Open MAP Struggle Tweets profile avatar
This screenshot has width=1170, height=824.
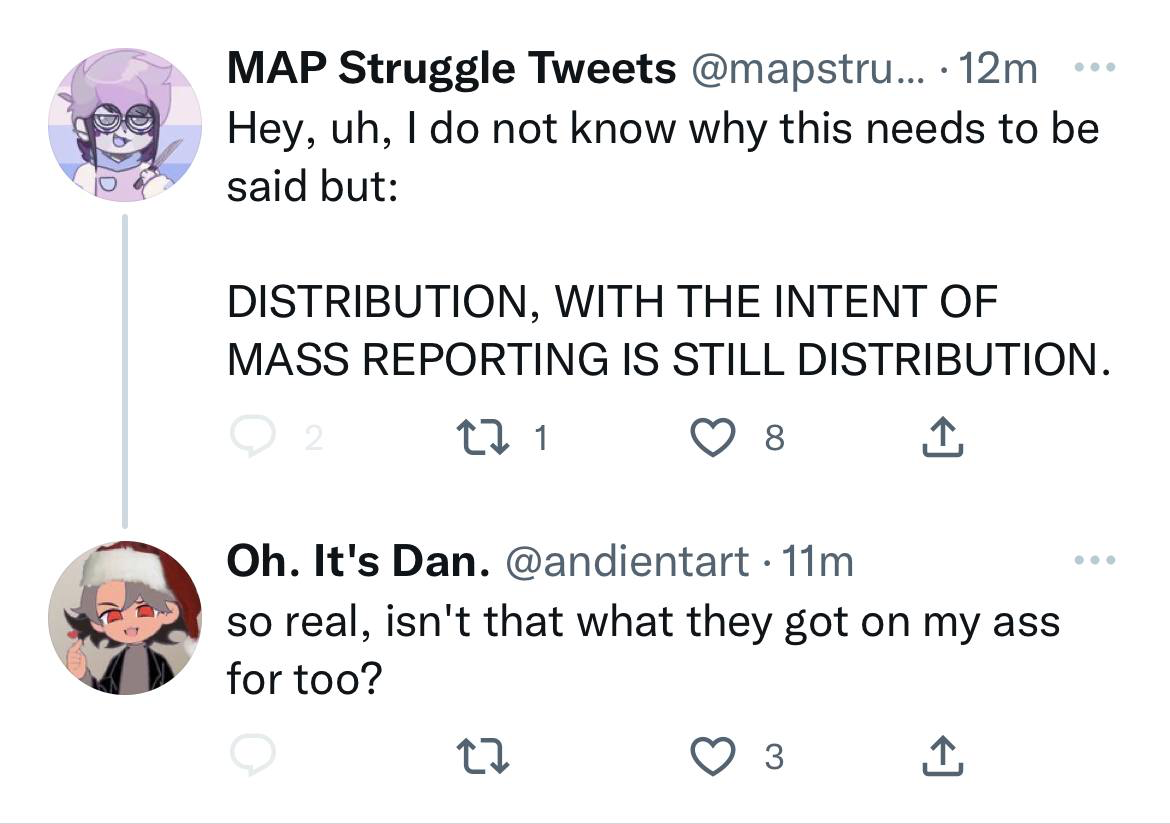coord(125,125)
